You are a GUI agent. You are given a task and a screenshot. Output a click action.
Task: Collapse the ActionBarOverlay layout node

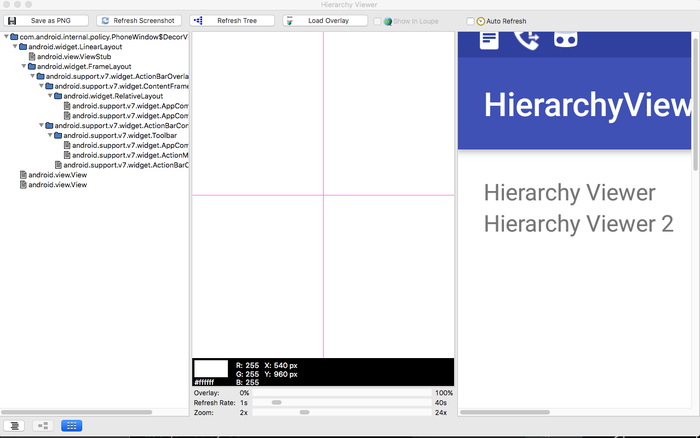click(33, 76)
